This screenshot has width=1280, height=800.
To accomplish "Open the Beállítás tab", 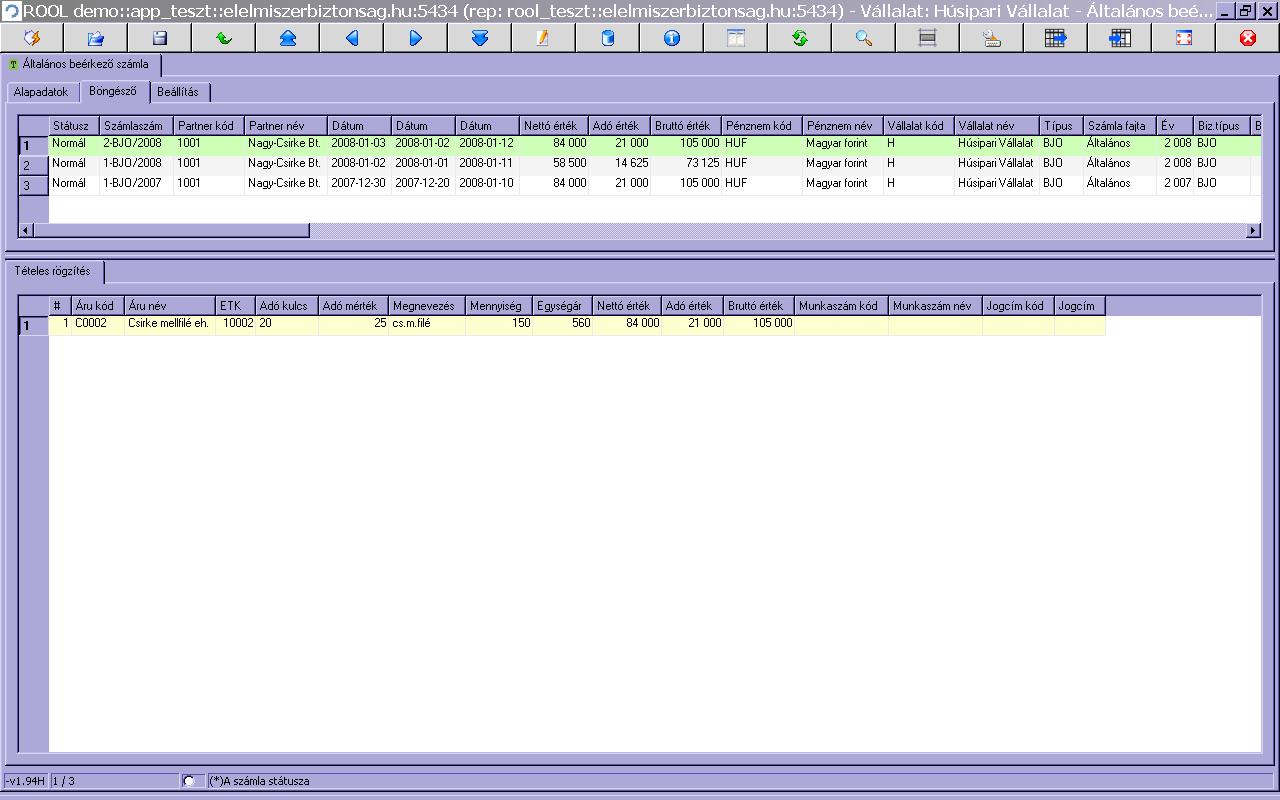I will [x=178, y=92].
